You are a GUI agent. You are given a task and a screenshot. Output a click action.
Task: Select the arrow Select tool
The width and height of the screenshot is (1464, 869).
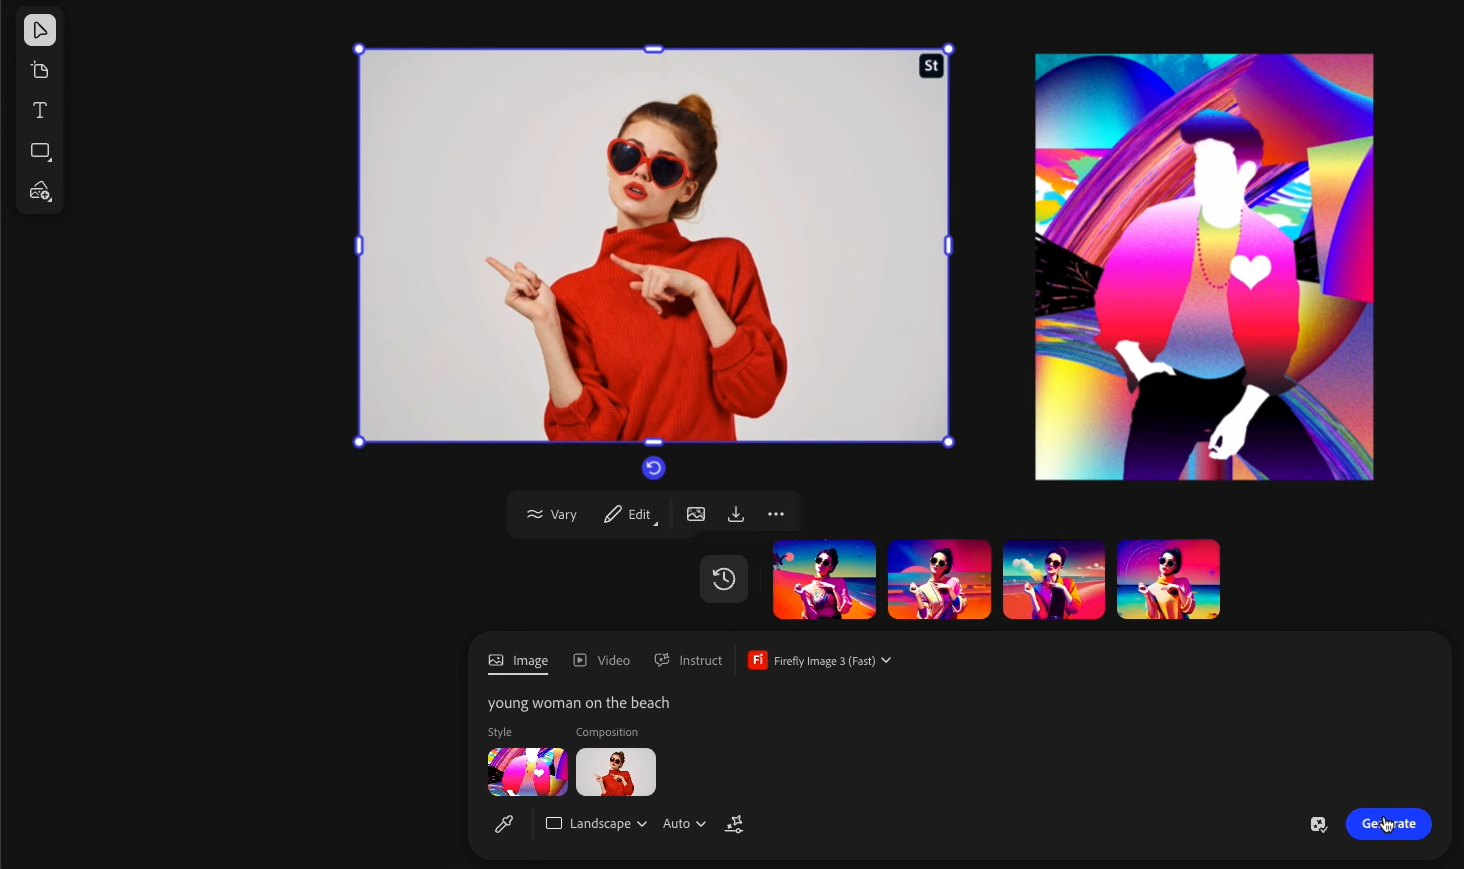(40, 30)
